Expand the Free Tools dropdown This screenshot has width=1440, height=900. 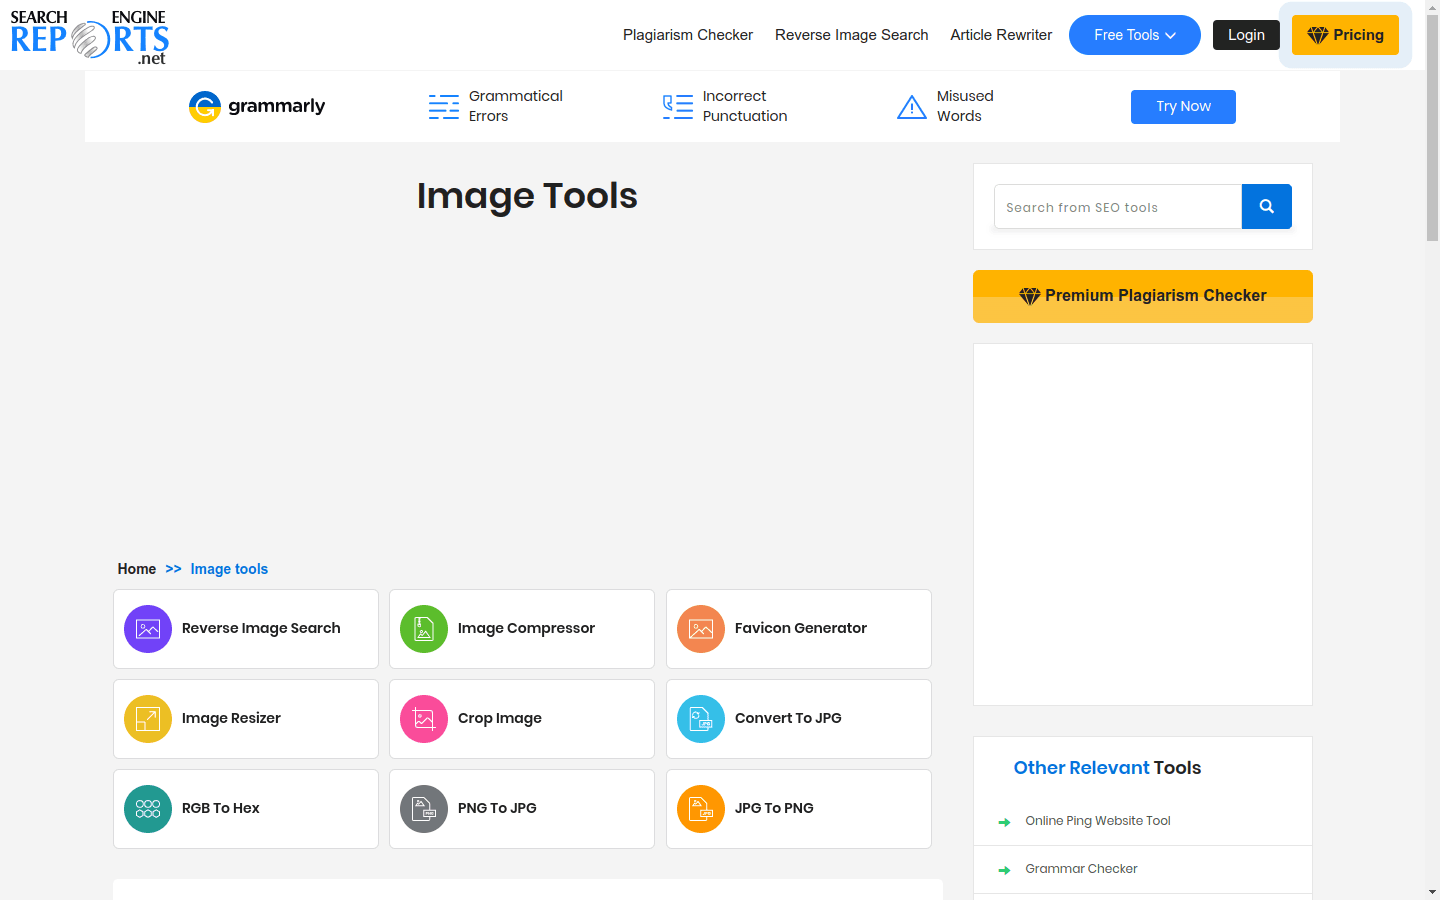[1134, 35]
